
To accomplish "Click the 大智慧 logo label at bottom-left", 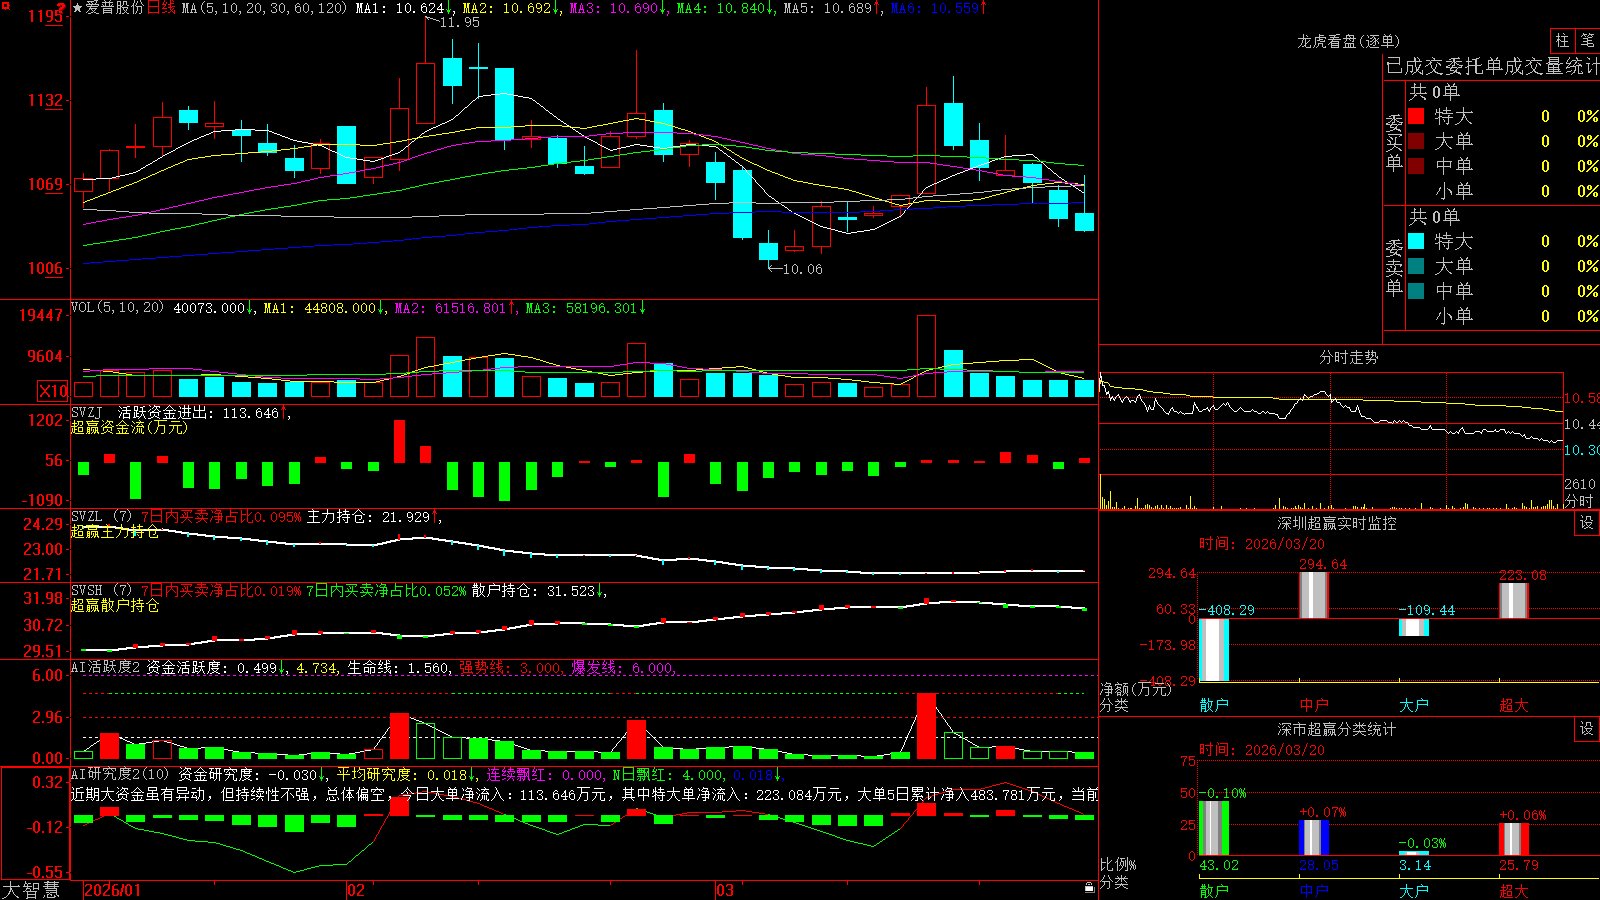I will tap(31, 890).
